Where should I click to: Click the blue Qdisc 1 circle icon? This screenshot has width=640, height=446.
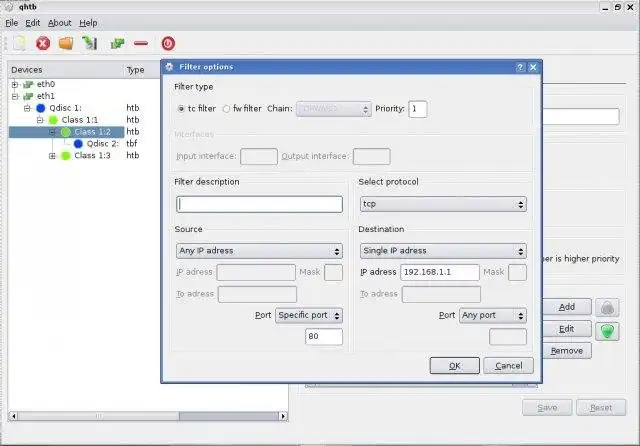(x=40, y=108)
